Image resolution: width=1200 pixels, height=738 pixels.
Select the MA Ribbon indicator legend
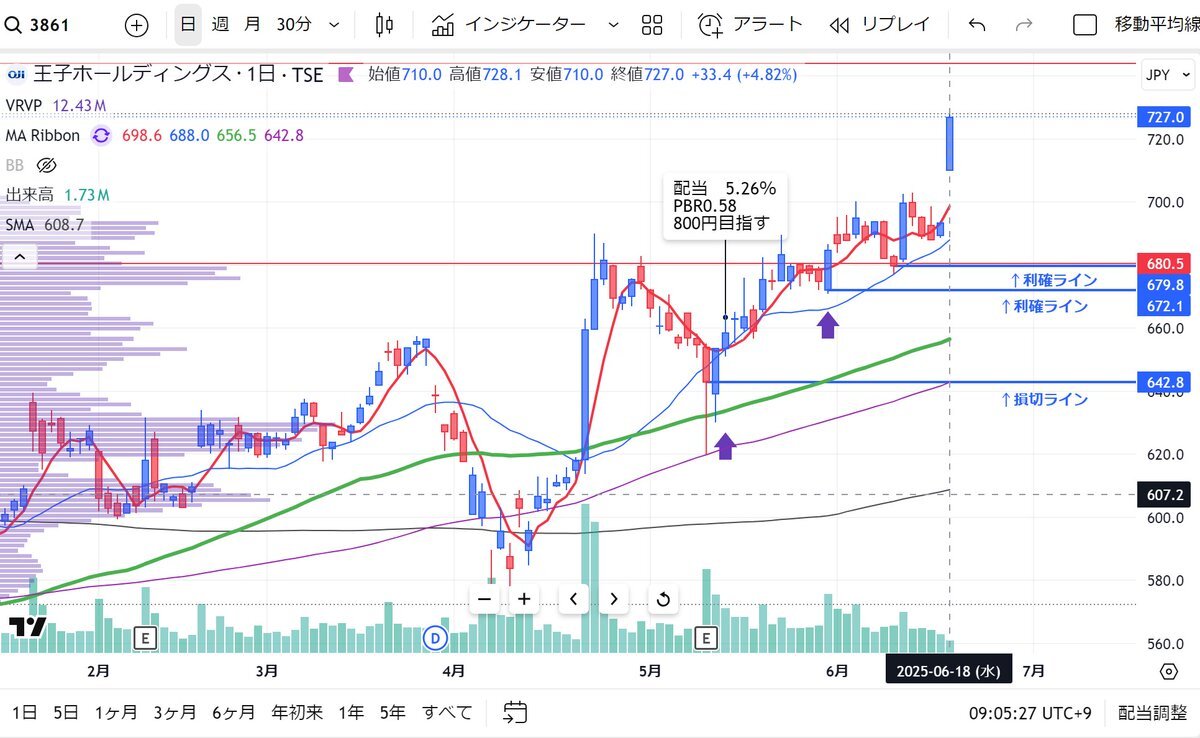[x=43, y=135]
